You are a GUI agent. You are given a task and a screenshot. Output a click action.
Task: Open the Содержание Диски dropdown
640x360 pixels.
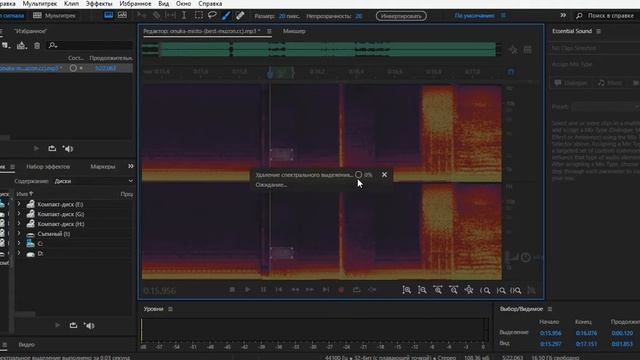(x=93, y=181)
